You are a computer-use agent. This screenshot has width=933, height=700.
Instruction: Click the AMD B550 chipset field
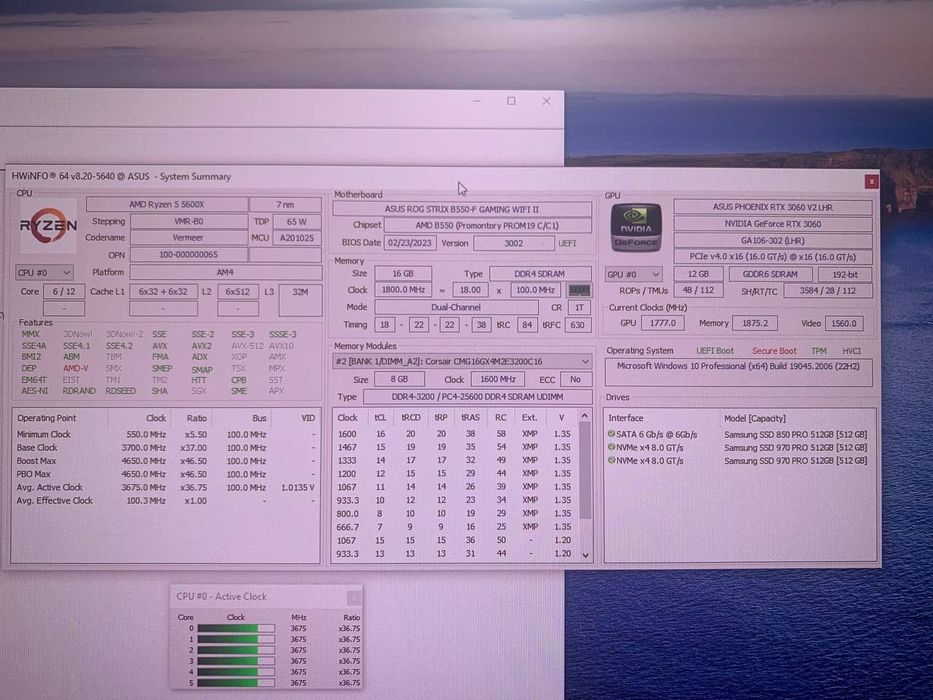487,226
